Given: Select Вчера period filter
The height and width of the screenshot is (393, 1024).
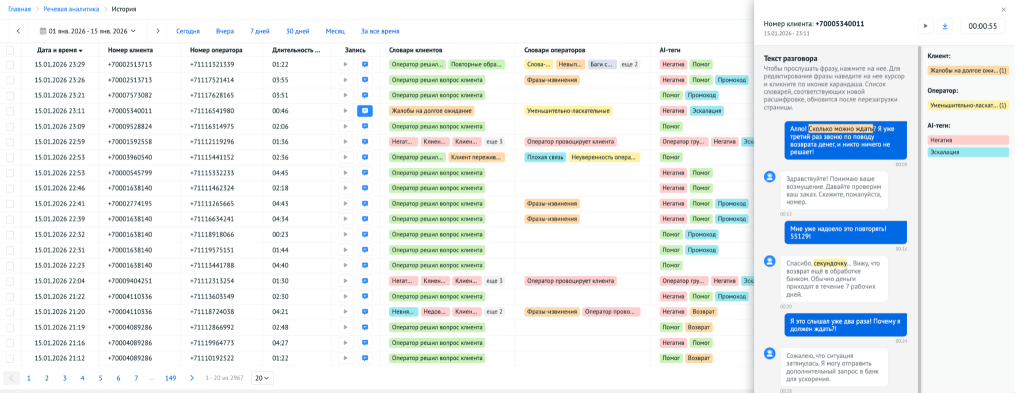Looking at the screenshot, I should (x=225, y=31).
